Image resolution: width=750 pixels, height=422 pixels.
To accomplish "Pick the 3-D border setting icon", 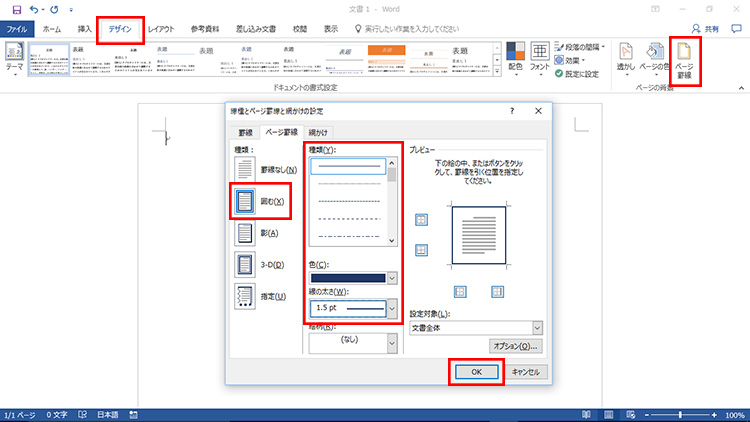I will [245, 264].
